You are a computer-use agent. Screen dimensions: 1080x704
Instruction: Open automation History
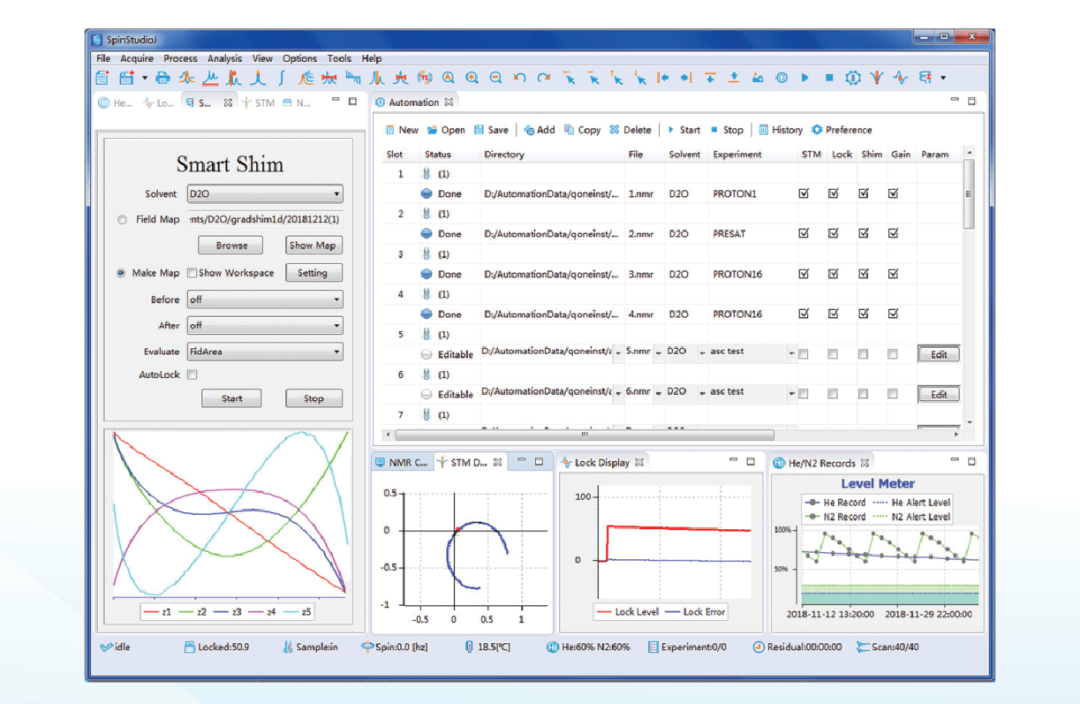[780, 130]
